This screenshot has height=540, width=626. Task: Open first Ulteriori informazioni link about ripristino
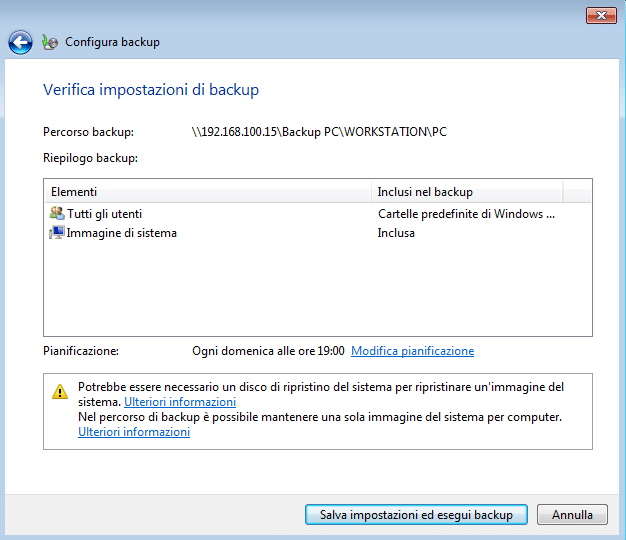tap(180, 402)
